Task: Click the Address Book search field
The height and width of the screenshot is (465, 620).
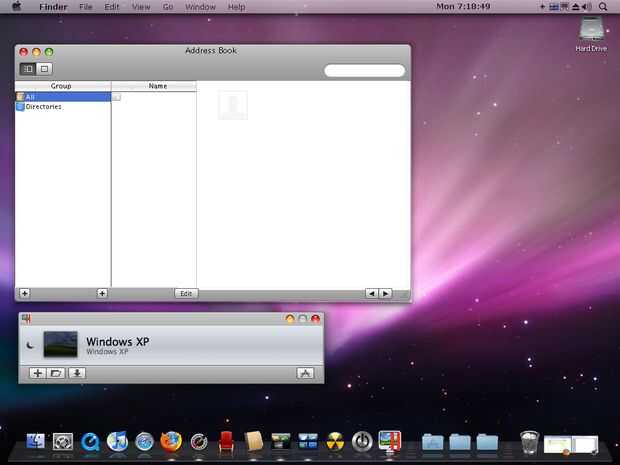Action: click(365, 71)
